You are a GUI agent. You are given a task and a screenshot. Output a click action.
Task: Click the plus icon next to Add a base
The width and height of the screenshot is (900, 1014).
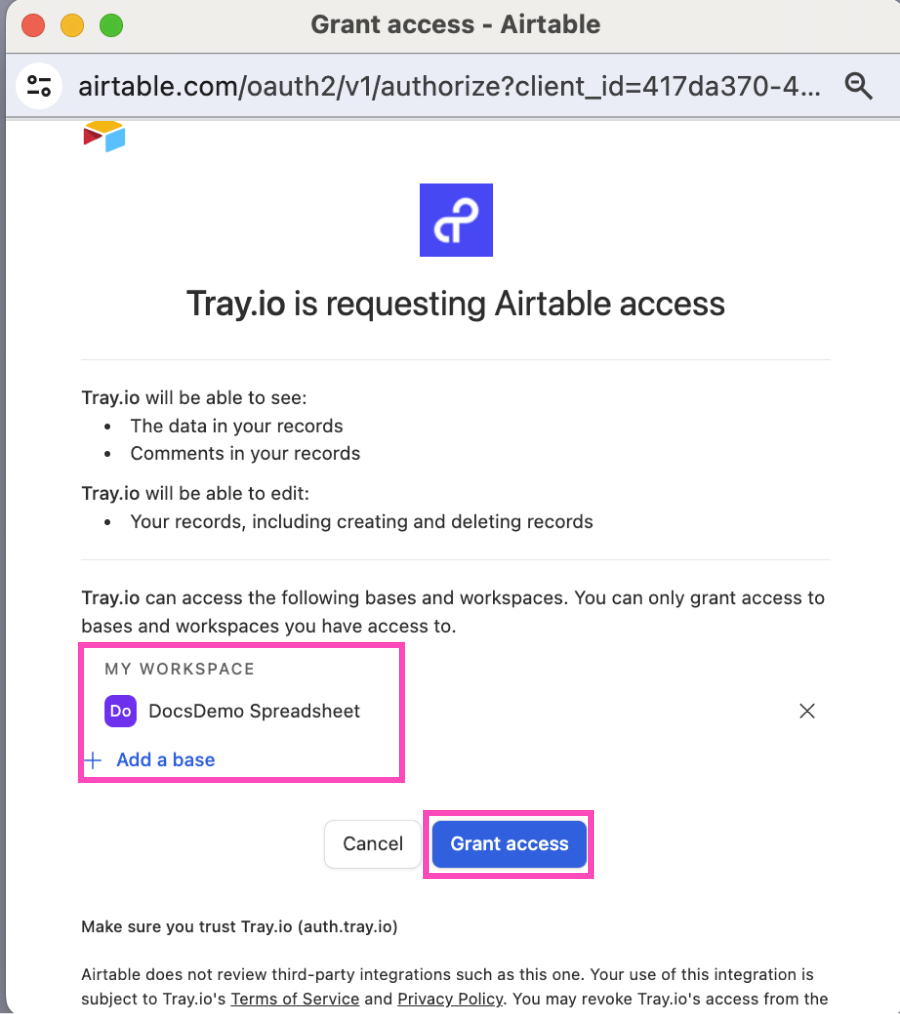coord(92,760)
